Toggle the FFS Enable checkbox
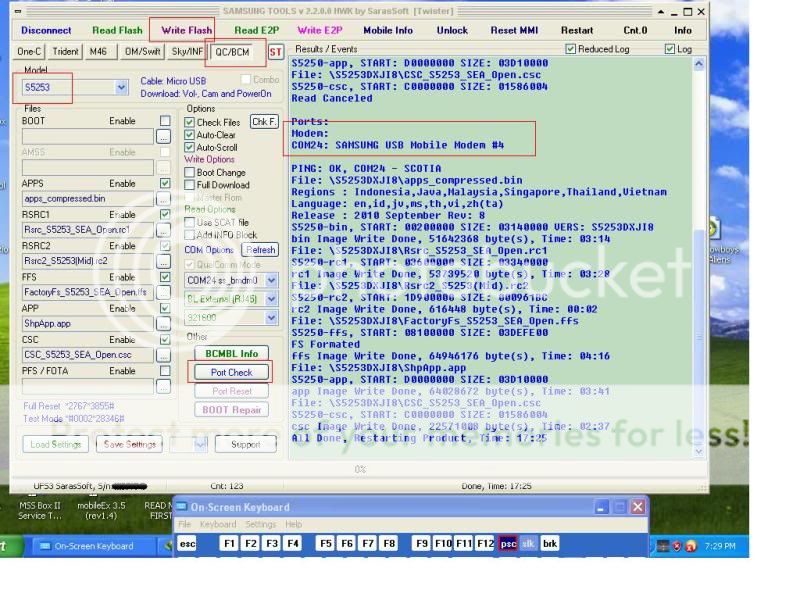This screenshot has height=600, width=800. coord(165,277)
